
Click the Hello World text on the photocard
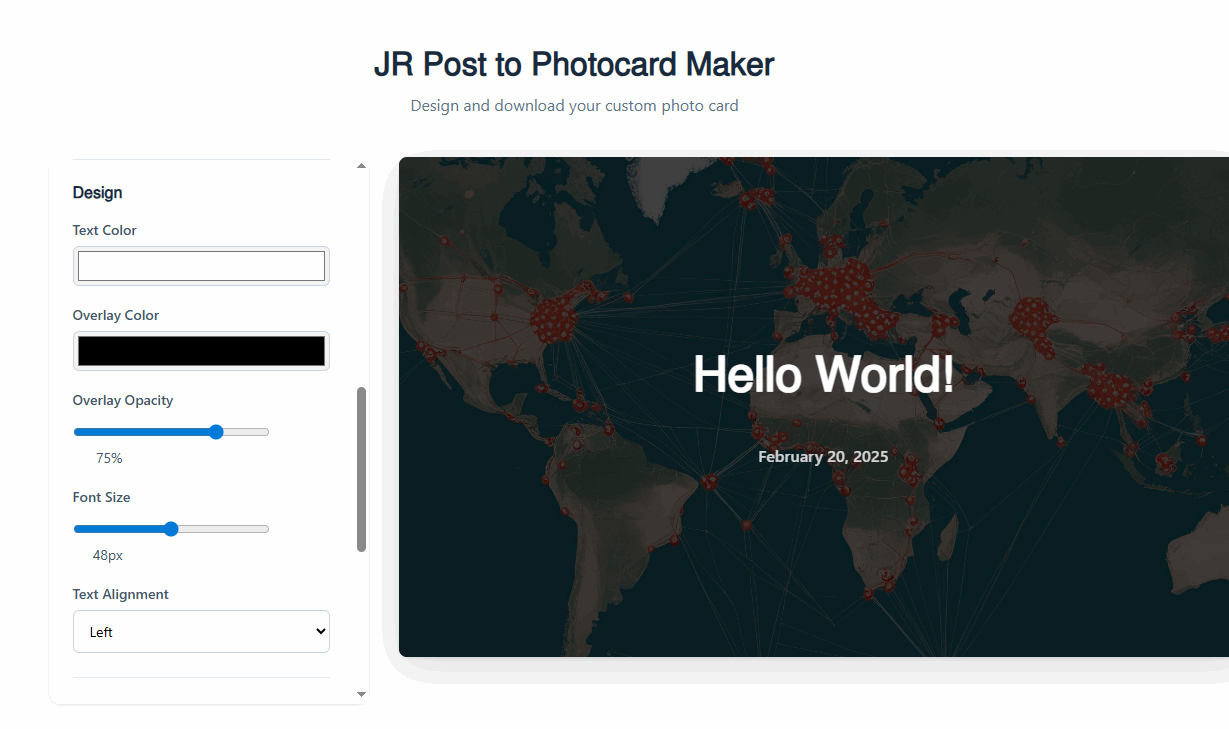(823, 374)
